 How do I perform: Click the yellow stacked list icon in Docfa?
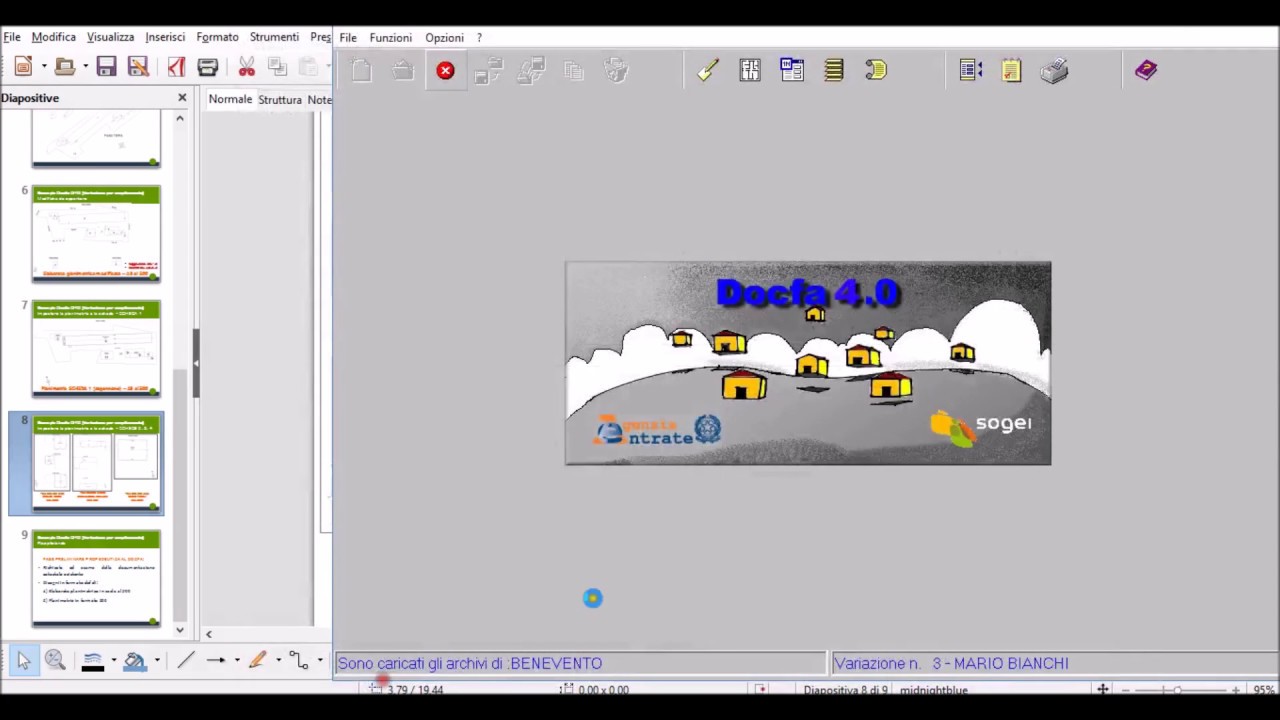pyautogui.click(x=834, y=70)
